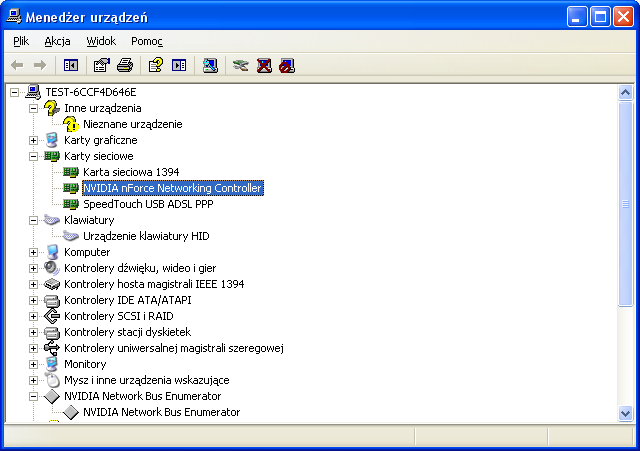Select Urządzenie klawiatury HID
640x451 pixels.
146,236
